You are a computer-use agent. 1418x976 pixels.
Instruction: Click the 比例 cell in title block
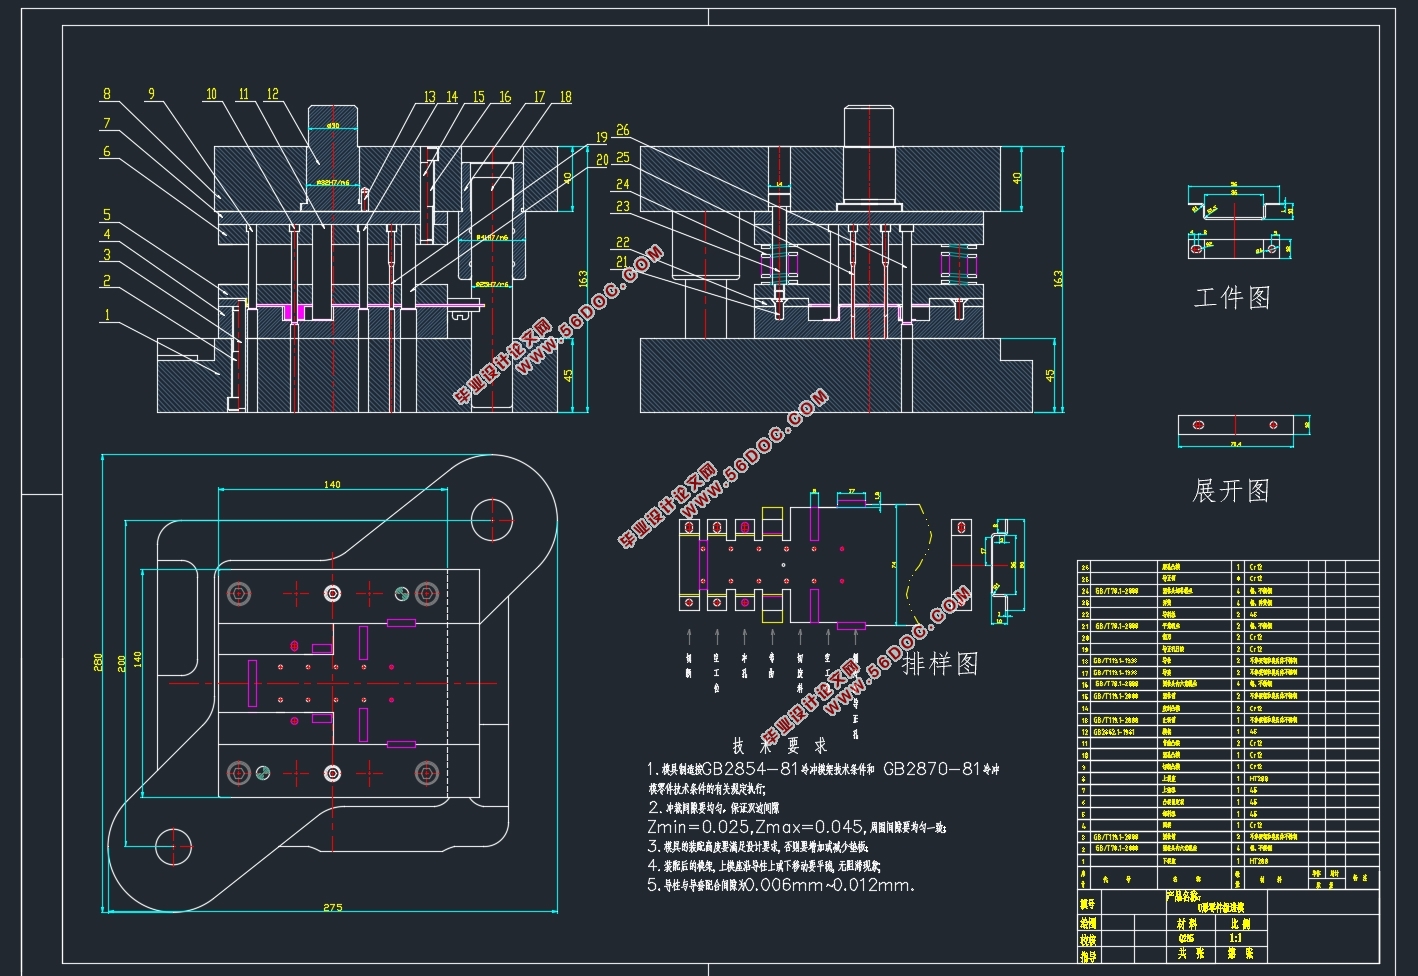[x=1239, y=924]
